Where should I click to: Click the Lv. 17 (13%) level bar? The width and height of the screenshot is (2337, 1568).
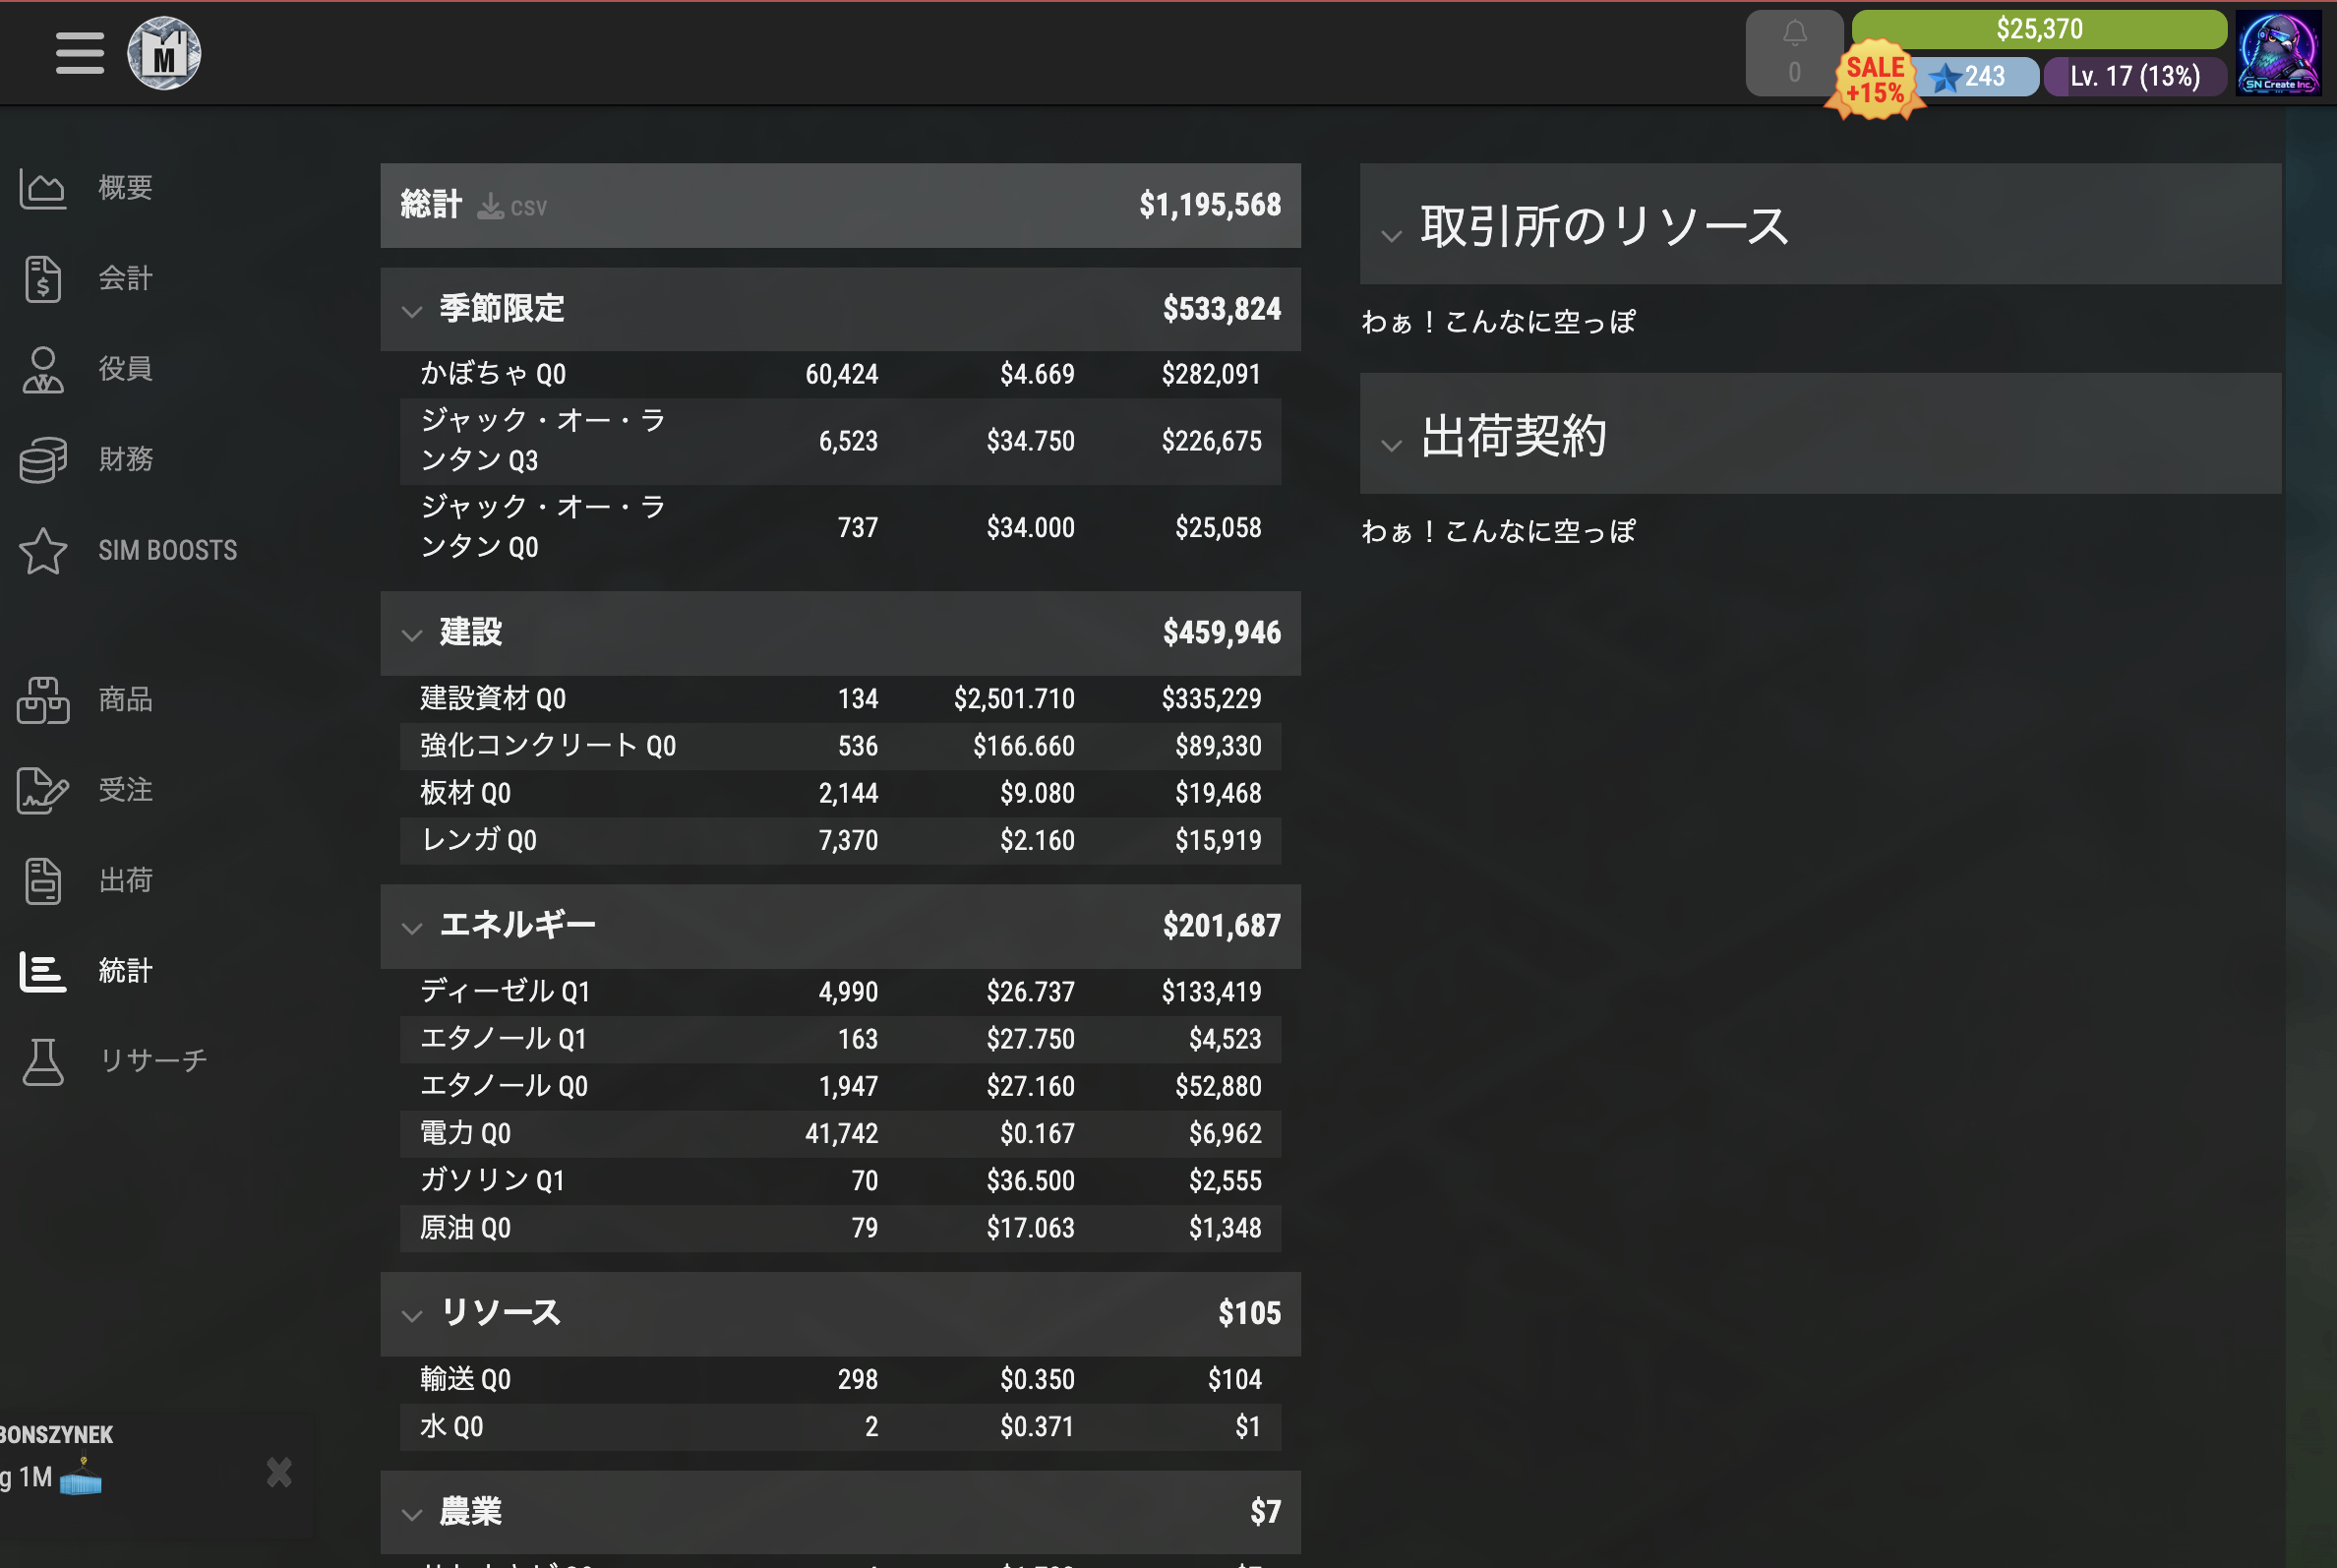pos(2135,77)
